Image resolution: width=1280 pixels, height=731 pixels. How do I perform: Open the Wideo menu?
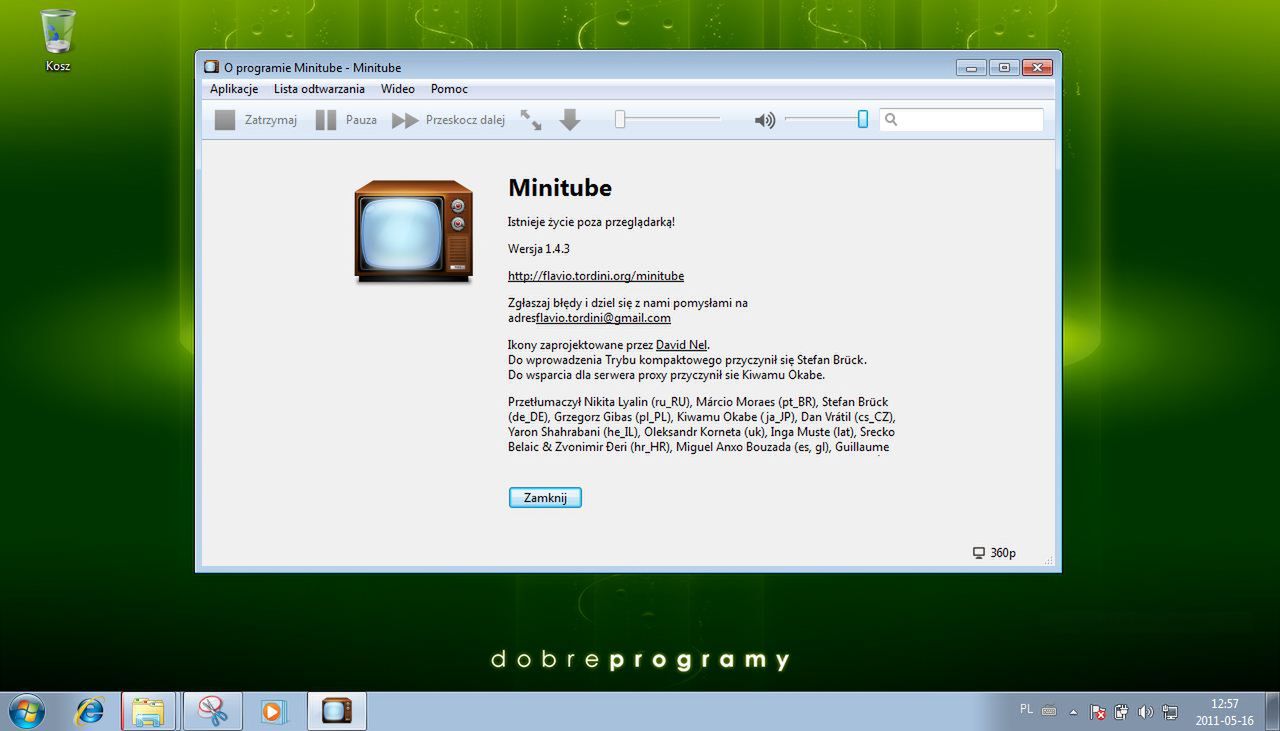(398, 89)
